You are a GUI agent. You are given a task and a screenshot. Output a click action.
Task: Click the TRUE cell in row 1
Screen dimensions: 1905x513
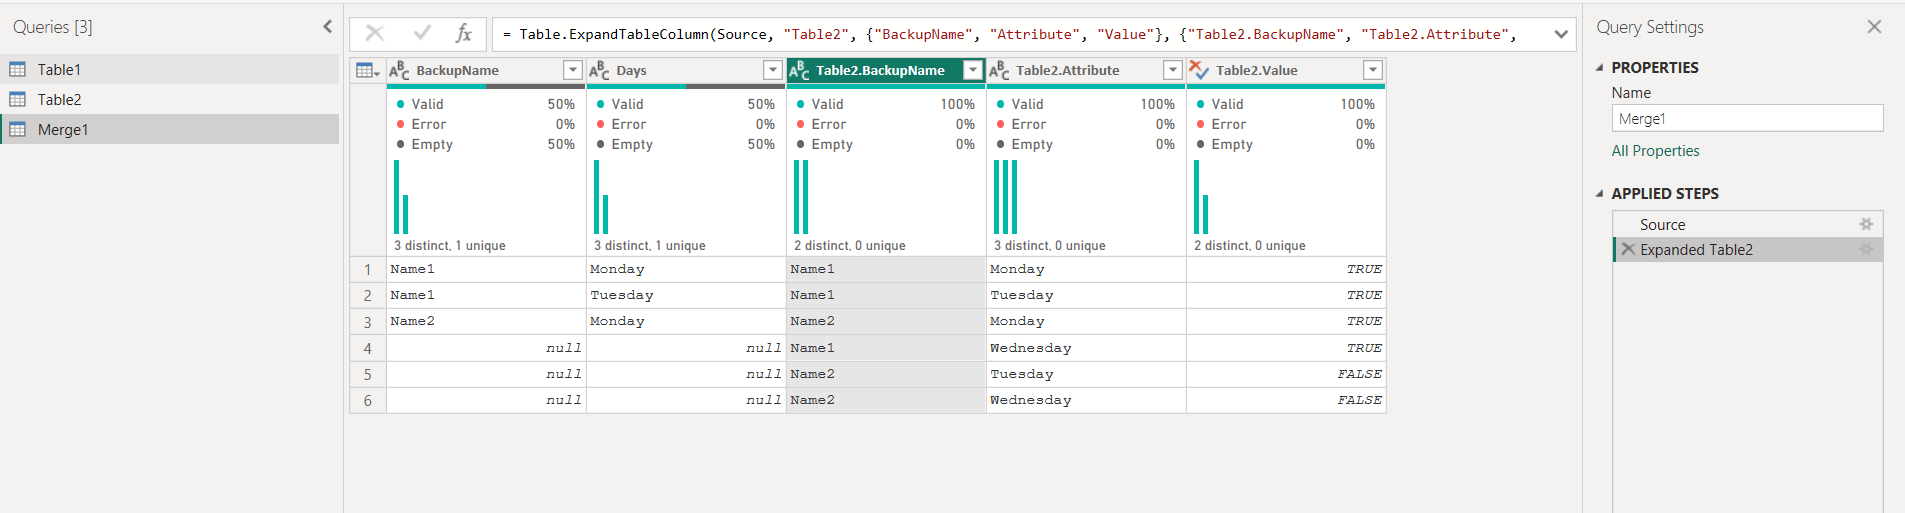[1286, 269]
